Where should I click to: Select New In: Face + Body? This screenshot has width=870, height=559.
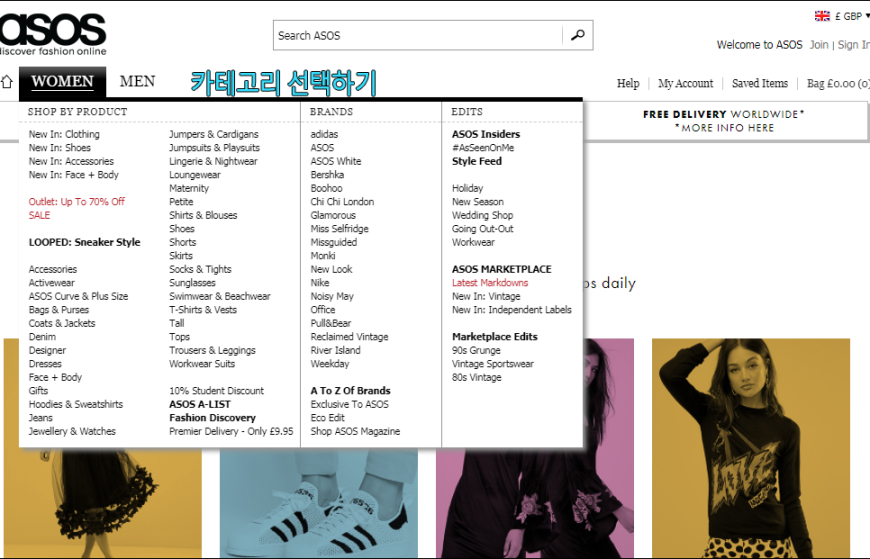74,175
